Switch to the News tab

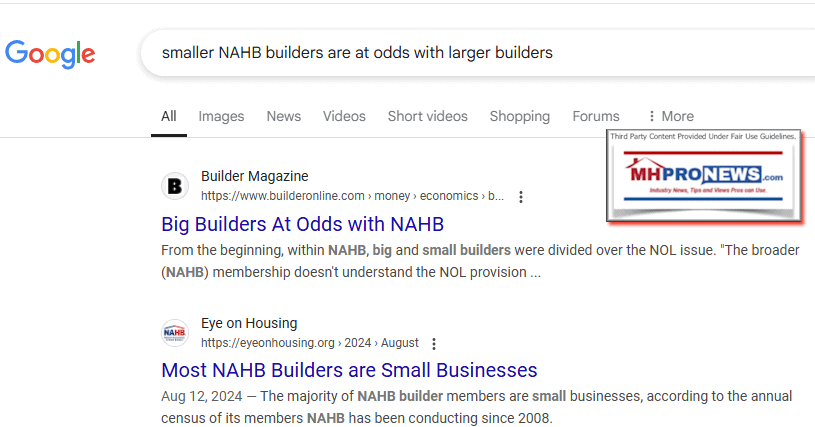click(283, 116)
